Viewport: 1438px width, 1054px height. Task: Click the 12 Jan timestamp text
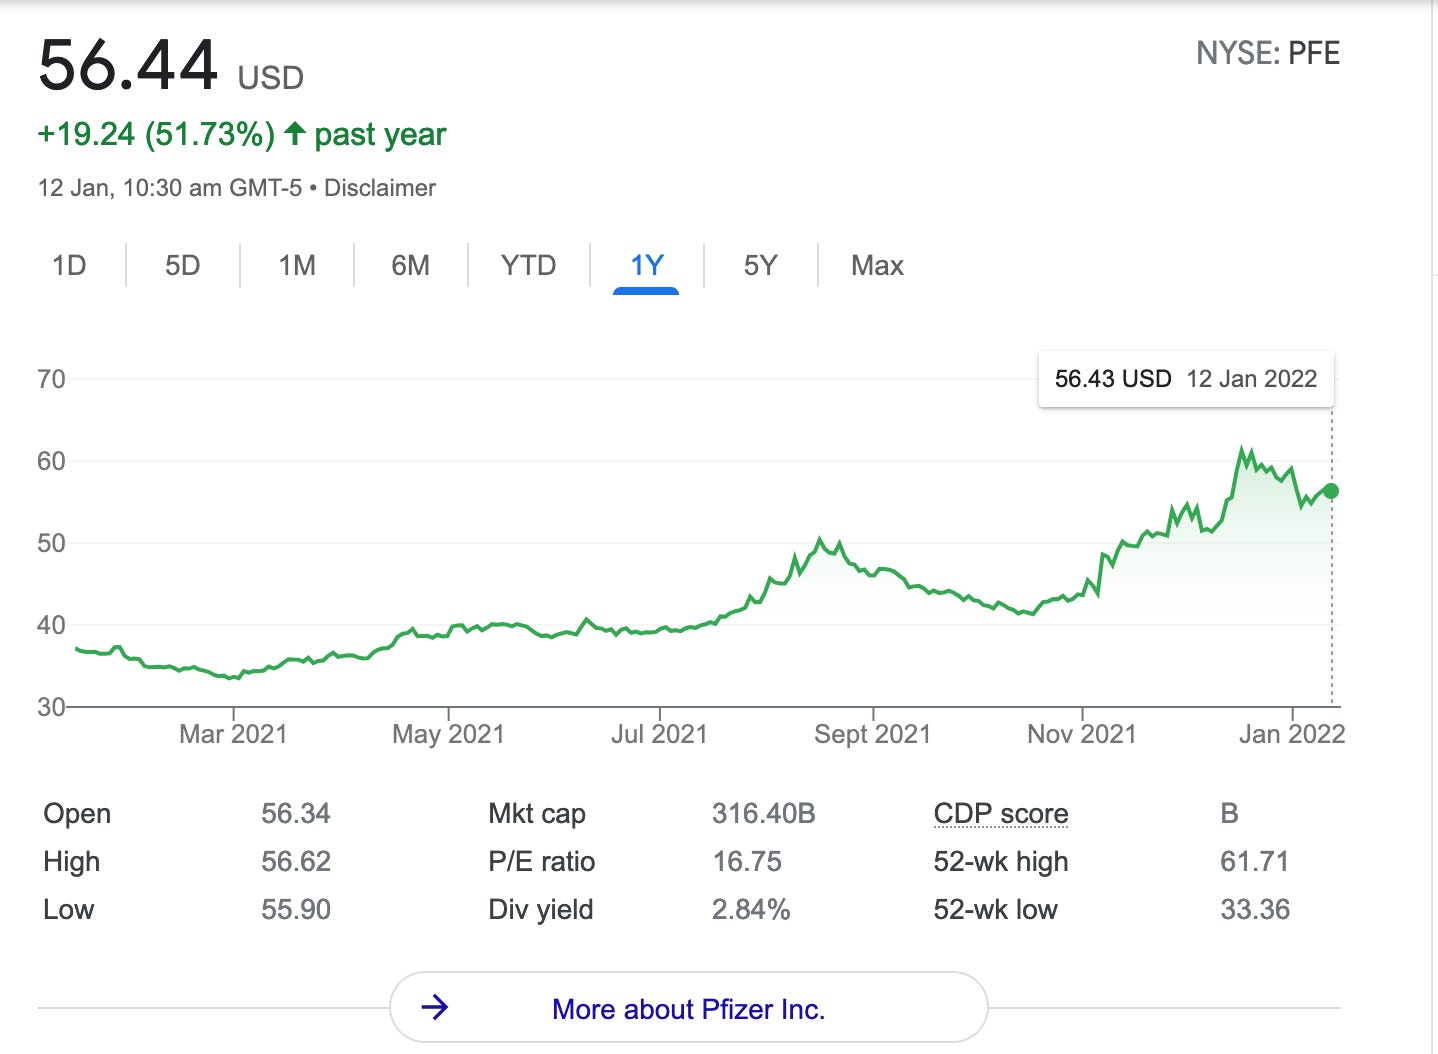(x=169, y=188)
